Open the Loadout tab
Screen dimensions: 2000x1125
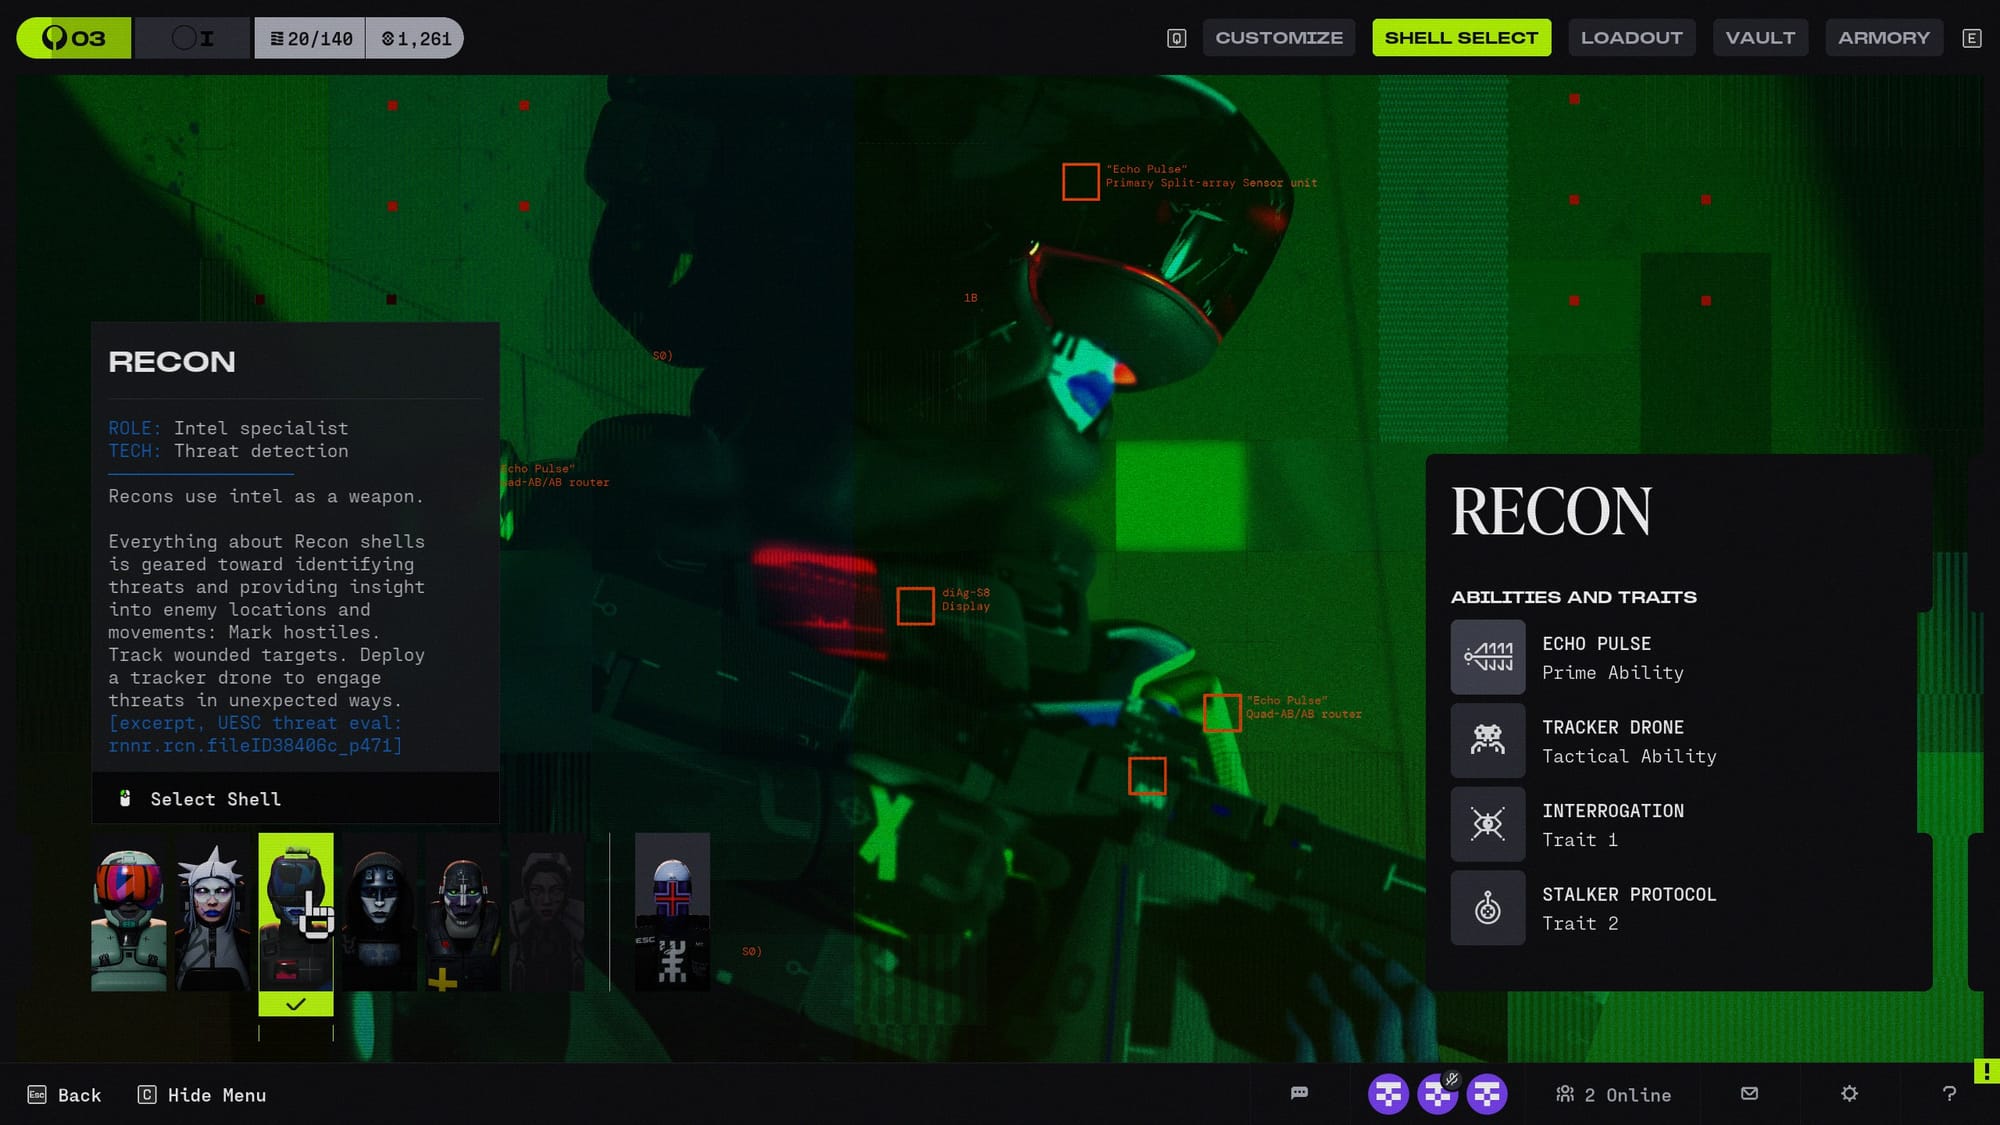(1631, 38)
